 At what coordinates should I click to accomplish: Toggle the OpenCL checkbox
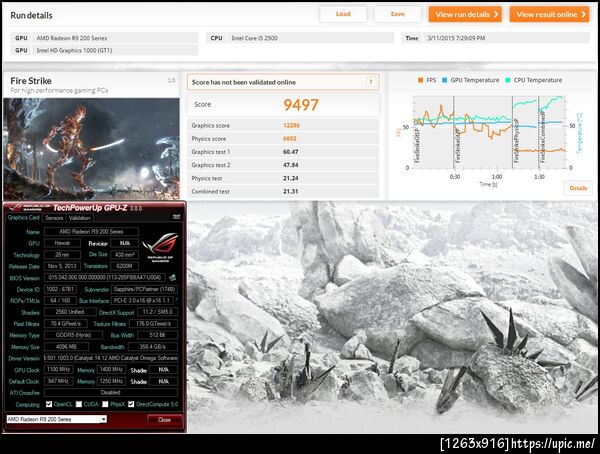49,404
